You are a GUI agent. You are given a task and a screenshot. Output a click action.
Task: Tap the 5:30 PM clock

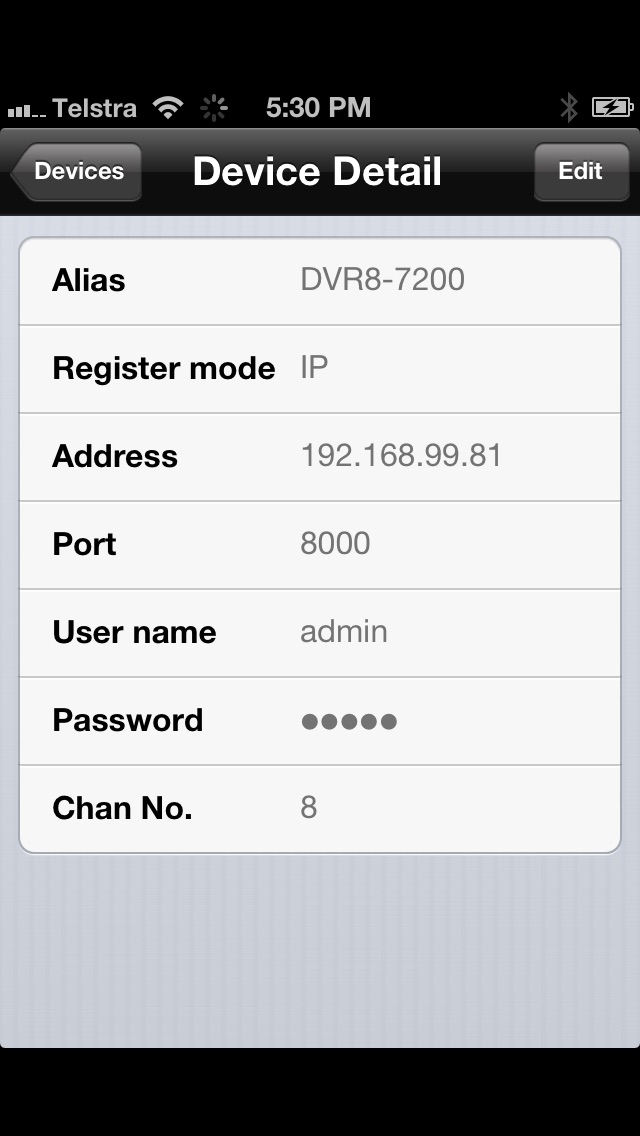pos(318,108)
